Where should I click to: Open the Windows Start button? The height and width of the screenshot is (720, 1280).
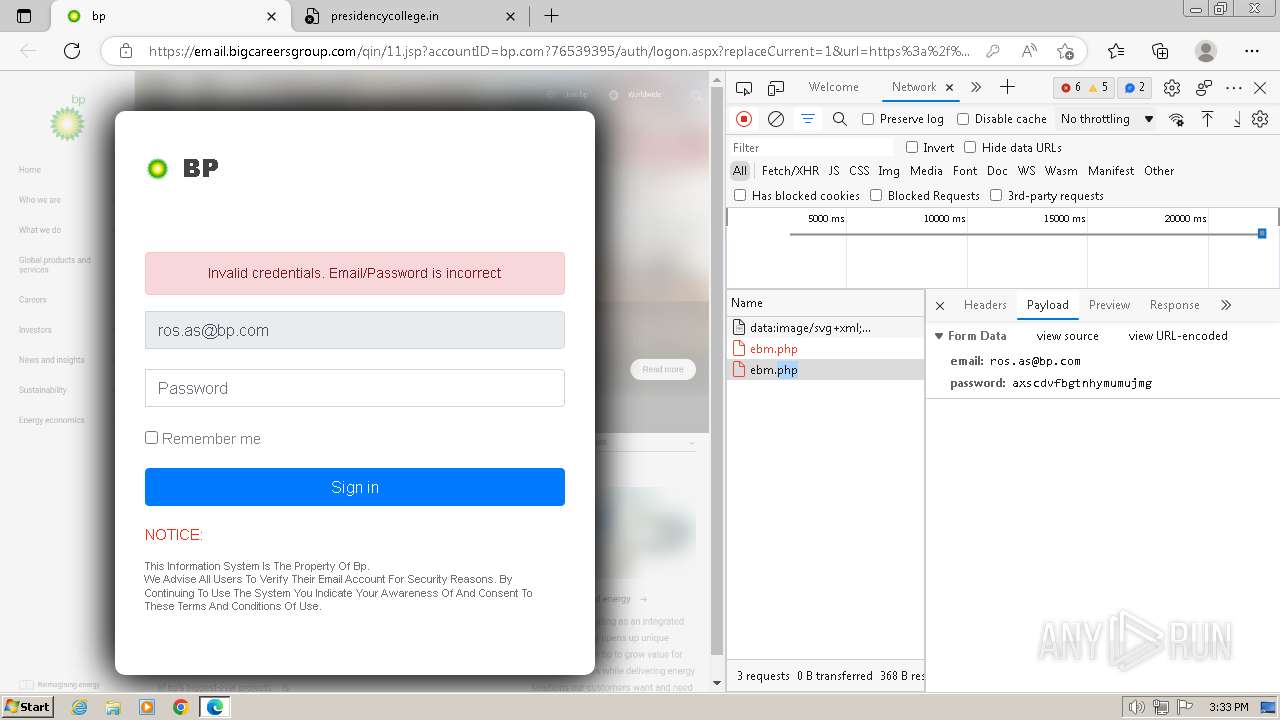pyautogui.click(x=27, y=706)
